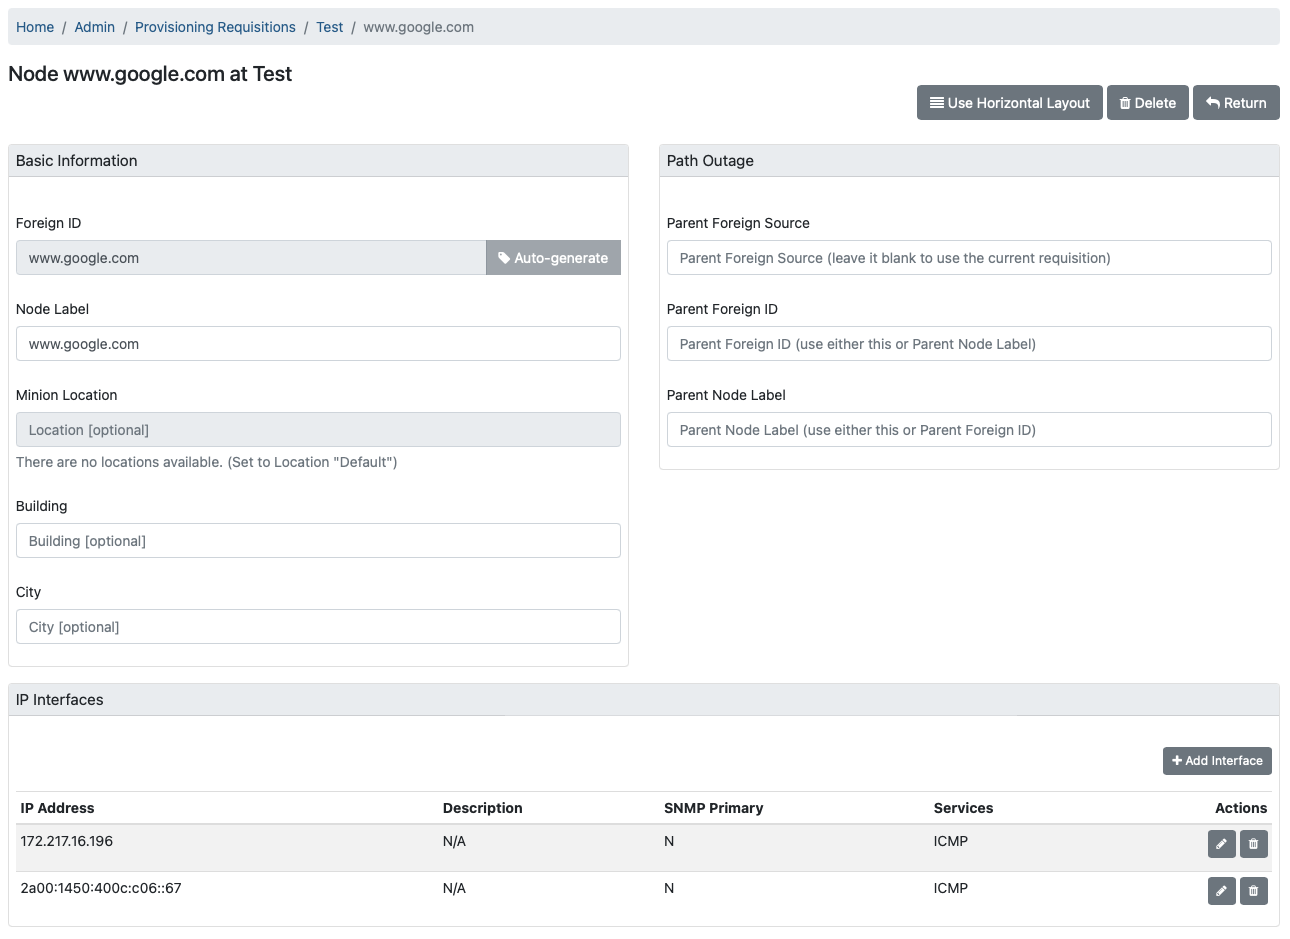1290x939 pixels.
Task: Open the Test requisition breadcrumb
Action: (329, 27)
